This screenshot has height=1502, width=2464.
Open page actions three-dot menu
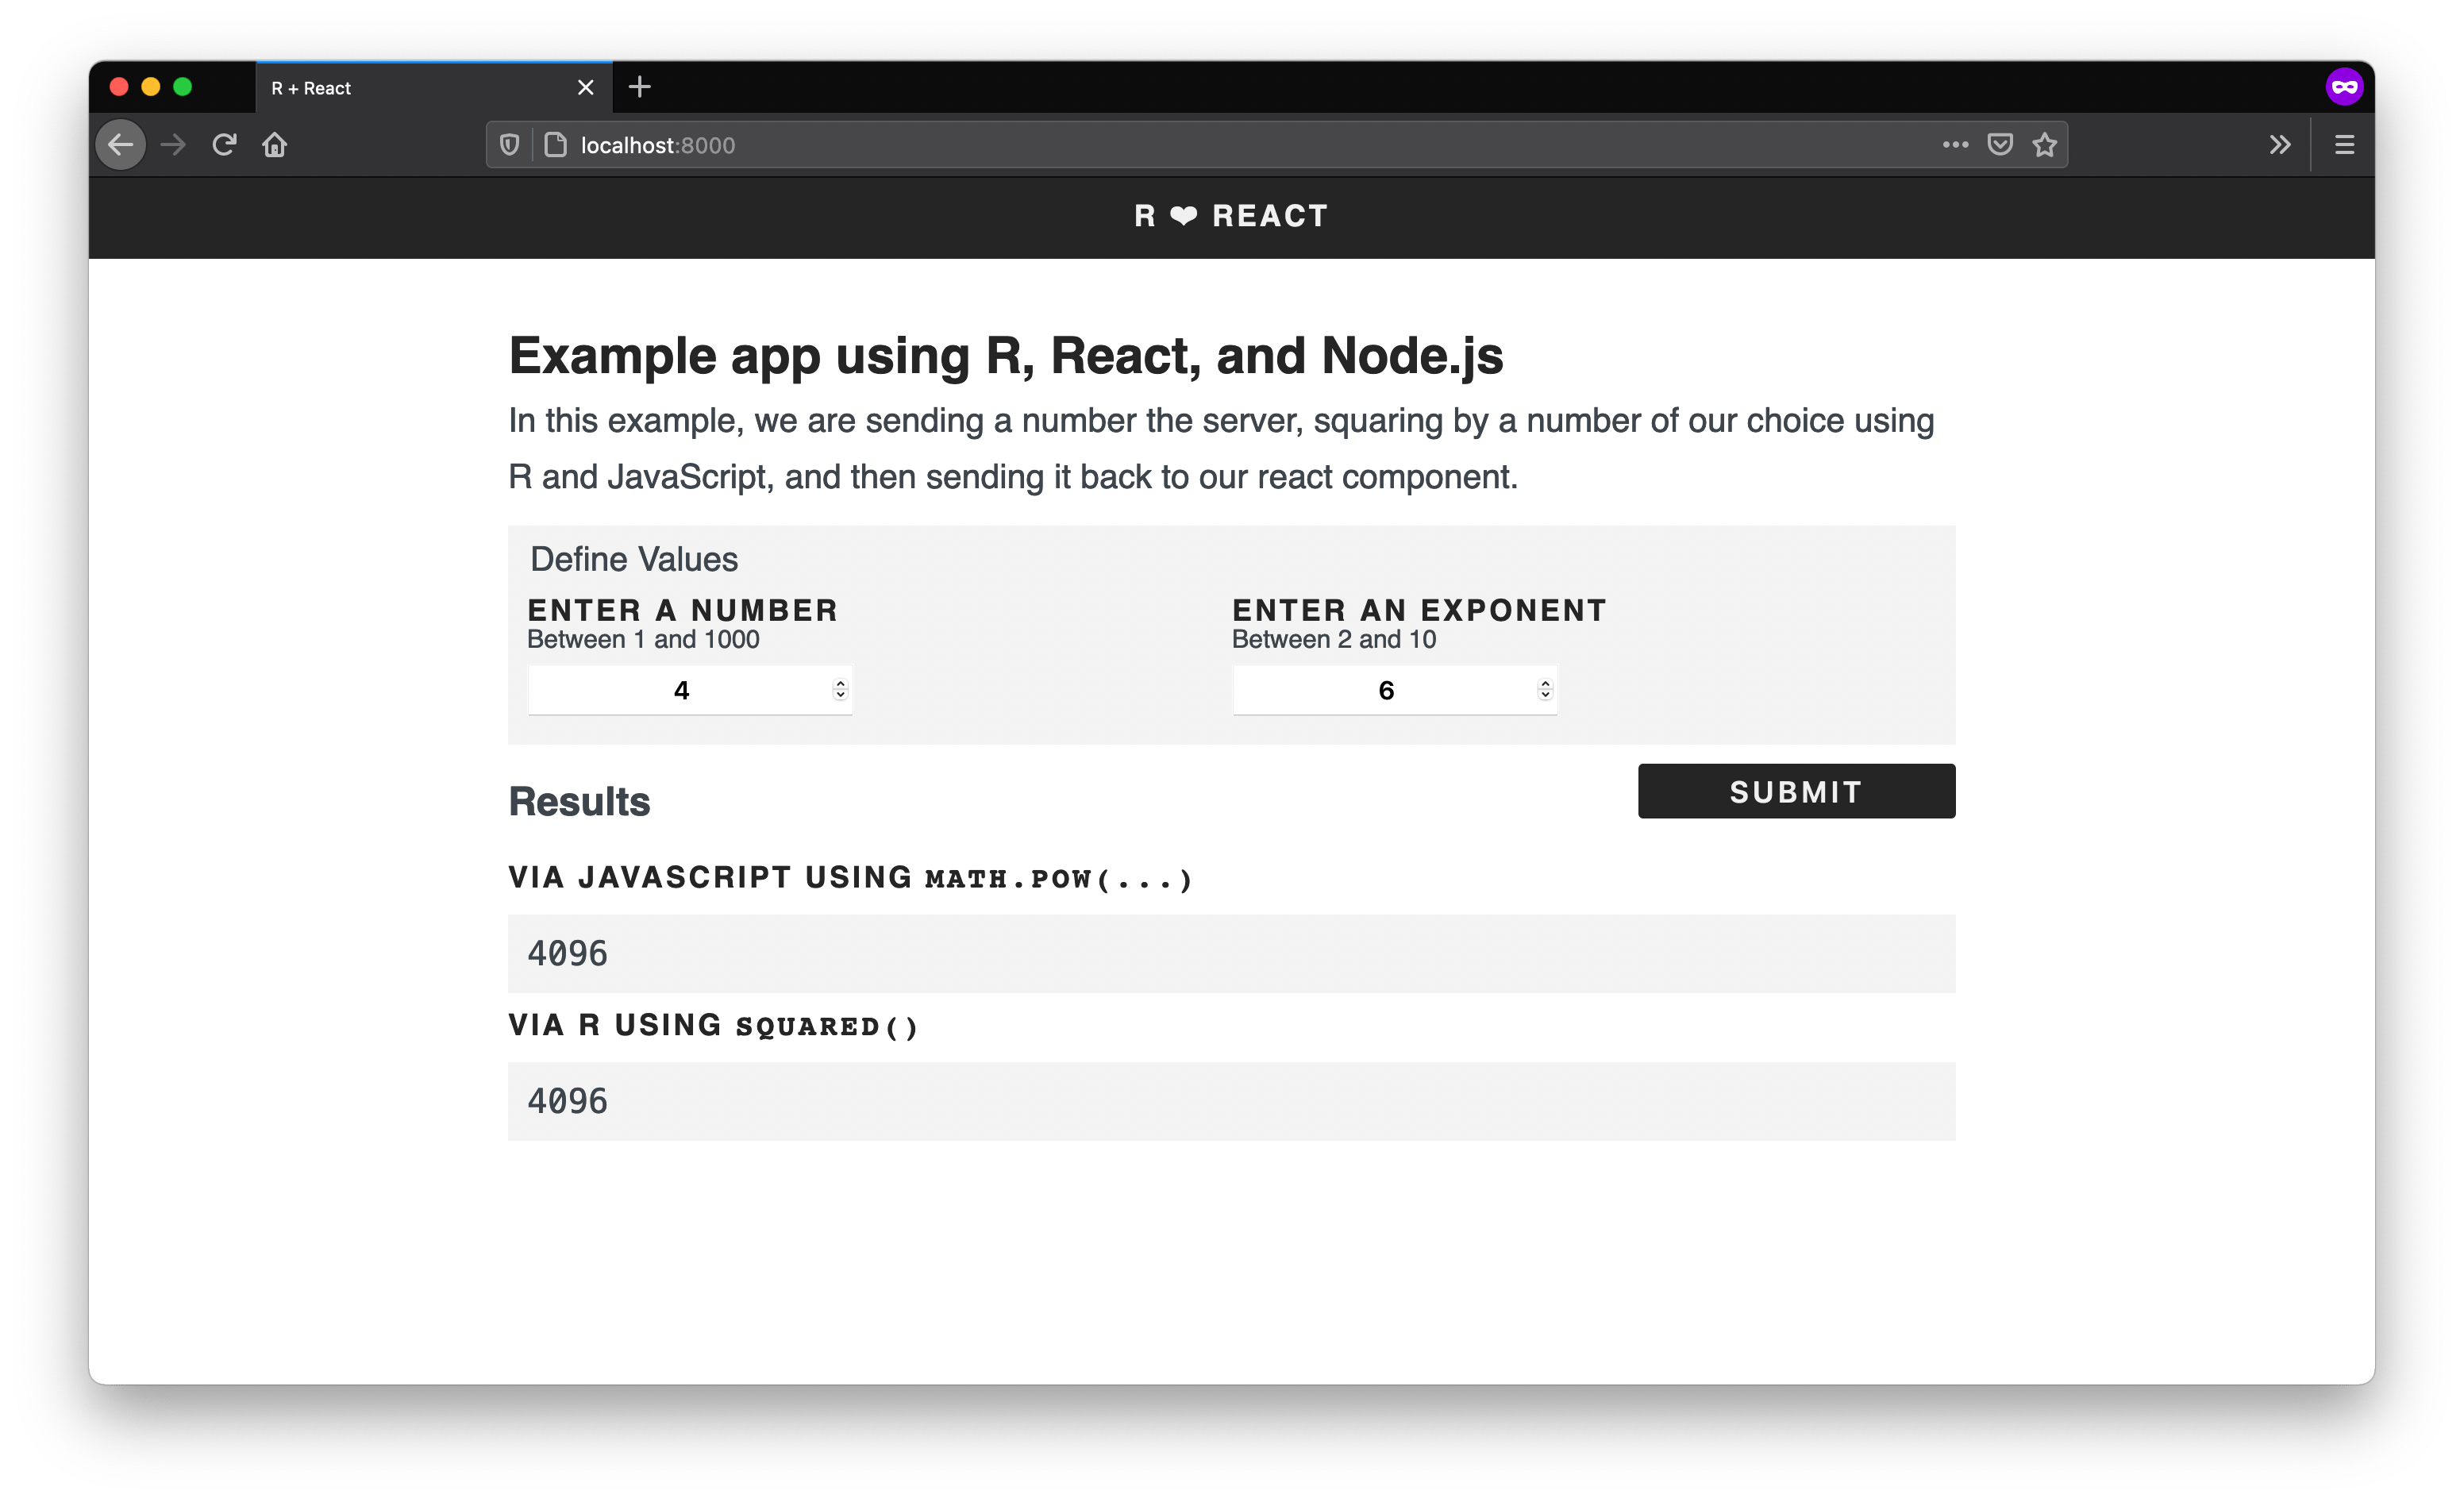1955,145
